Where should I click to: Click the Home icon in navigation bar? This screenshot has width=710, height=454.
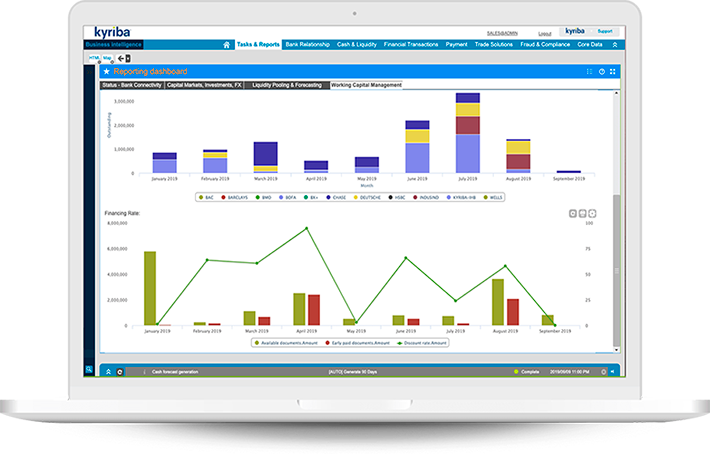[x=227, y=45]
